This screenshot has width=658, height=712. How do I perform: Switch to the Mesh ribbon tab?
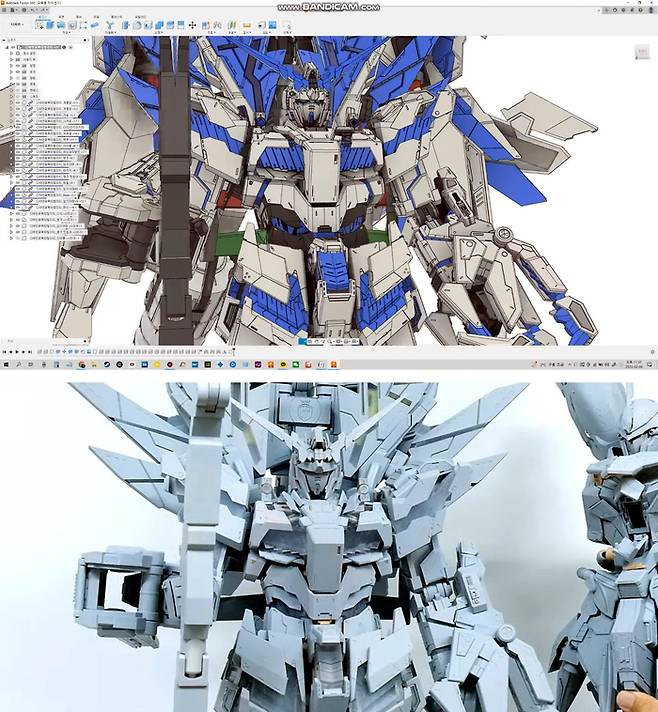tap(79, 17)
